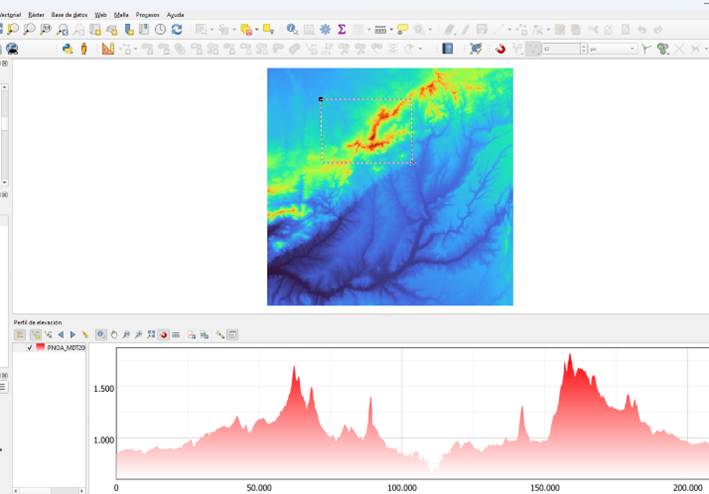Uncheck the PNOA_MDT200 layer checkbox
The height and width of the screenshot is (494, 709).
click(x=30, y=347)
